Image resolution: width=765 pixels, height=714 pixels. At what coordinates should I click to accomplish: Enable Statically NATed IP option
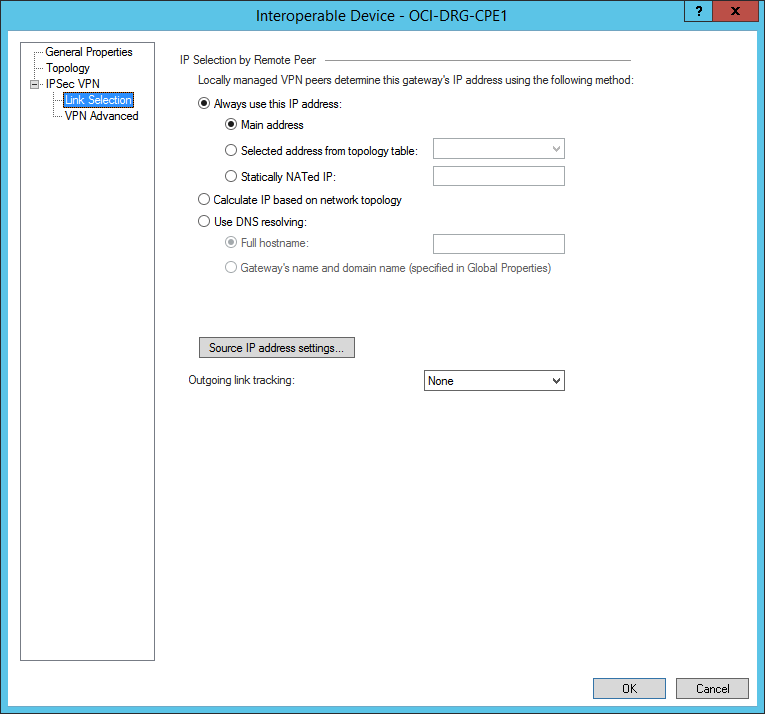coord(232,177)
